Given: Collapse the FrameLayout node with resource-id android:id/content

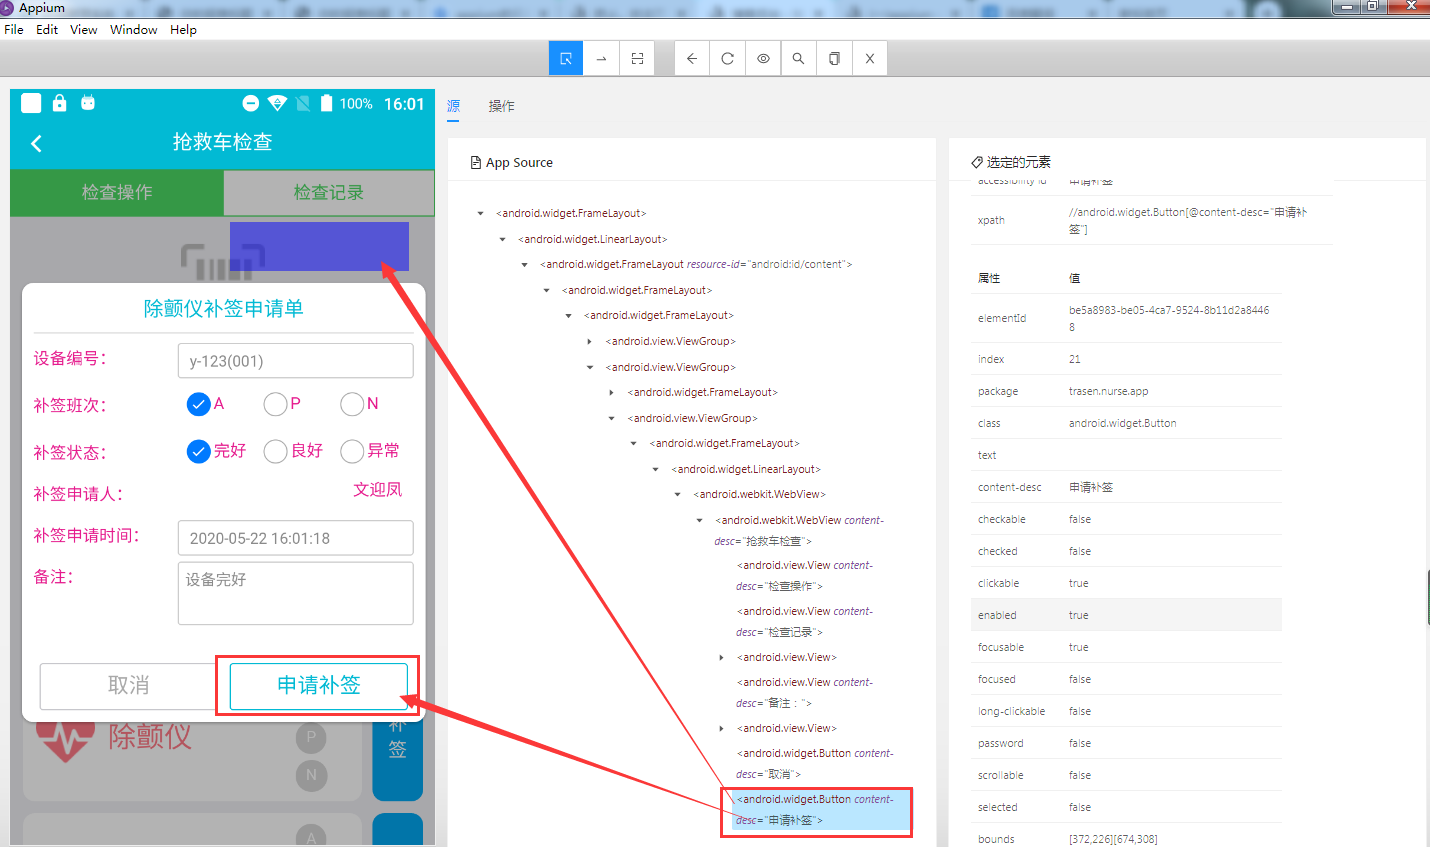Looking at the screenshot, I should tap(525, 264).
